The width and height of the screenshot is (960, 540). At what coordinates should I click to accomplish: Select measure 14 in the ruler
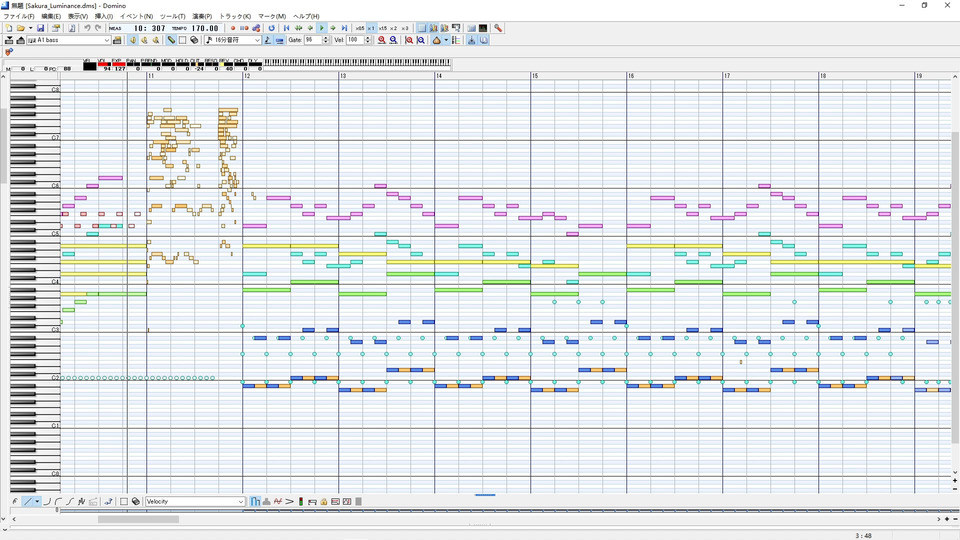[438, 76]
